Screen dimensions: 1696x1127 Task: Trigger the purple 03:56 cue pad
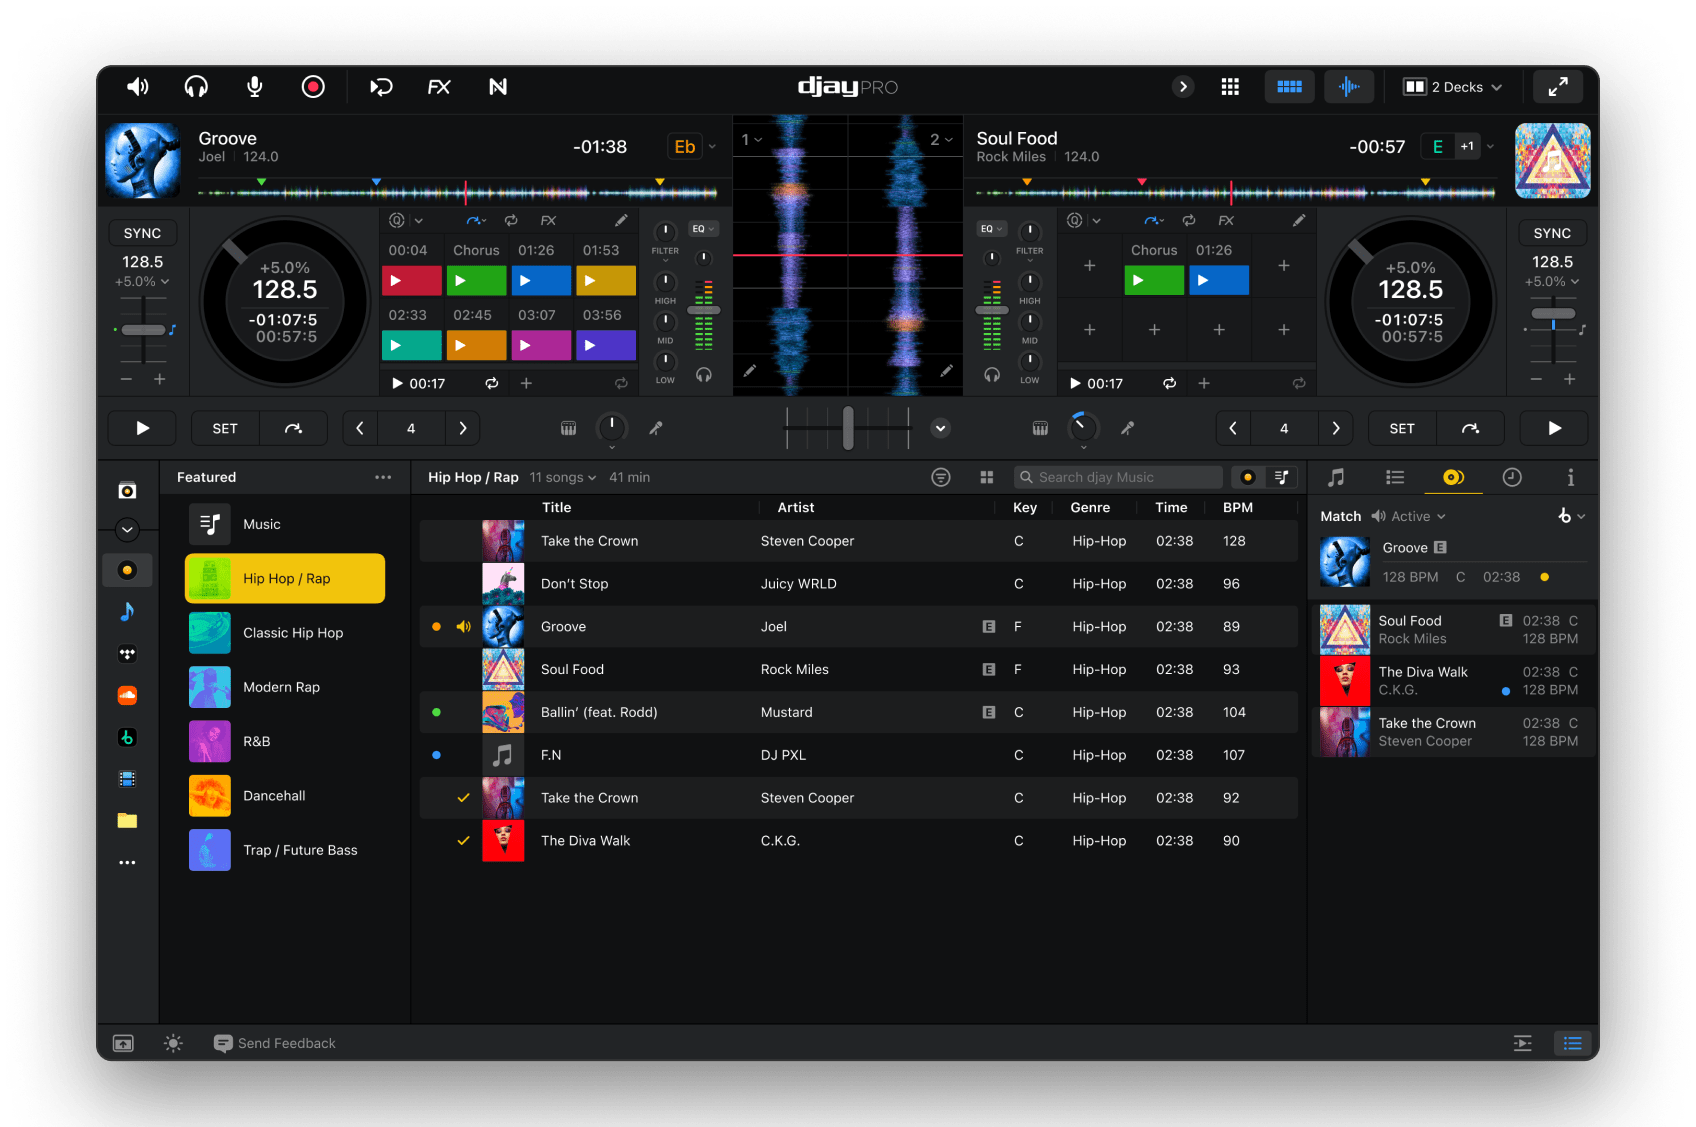[606, 345]
